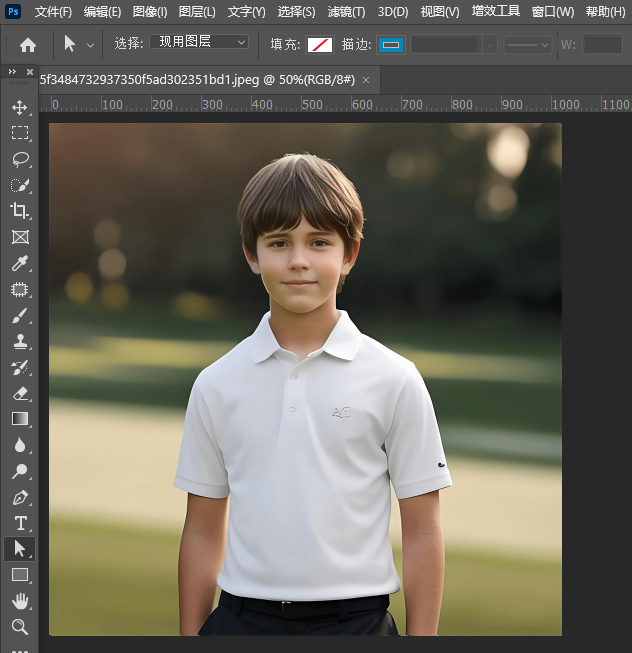Select the Clone Stamp tool
Viewport: 632px width, 653px height.
[x=20, y=341]
